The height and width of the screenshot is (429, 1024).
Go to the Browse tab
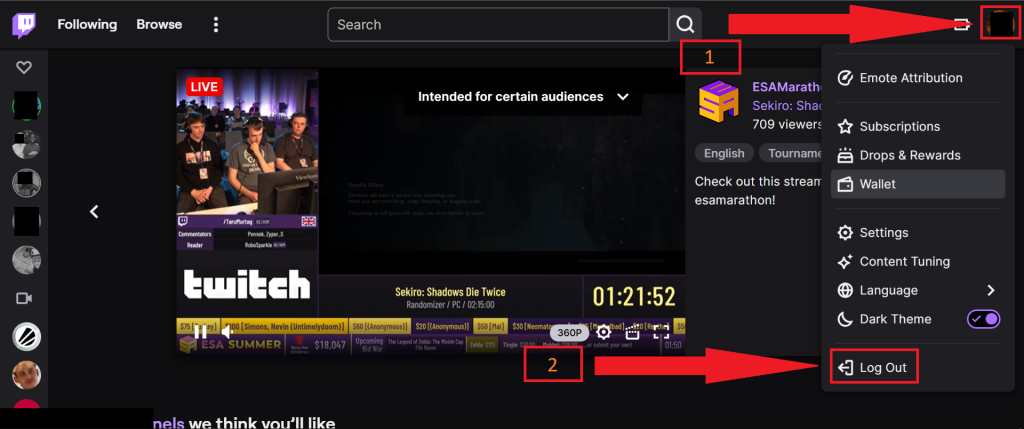(x=159, y=25)
